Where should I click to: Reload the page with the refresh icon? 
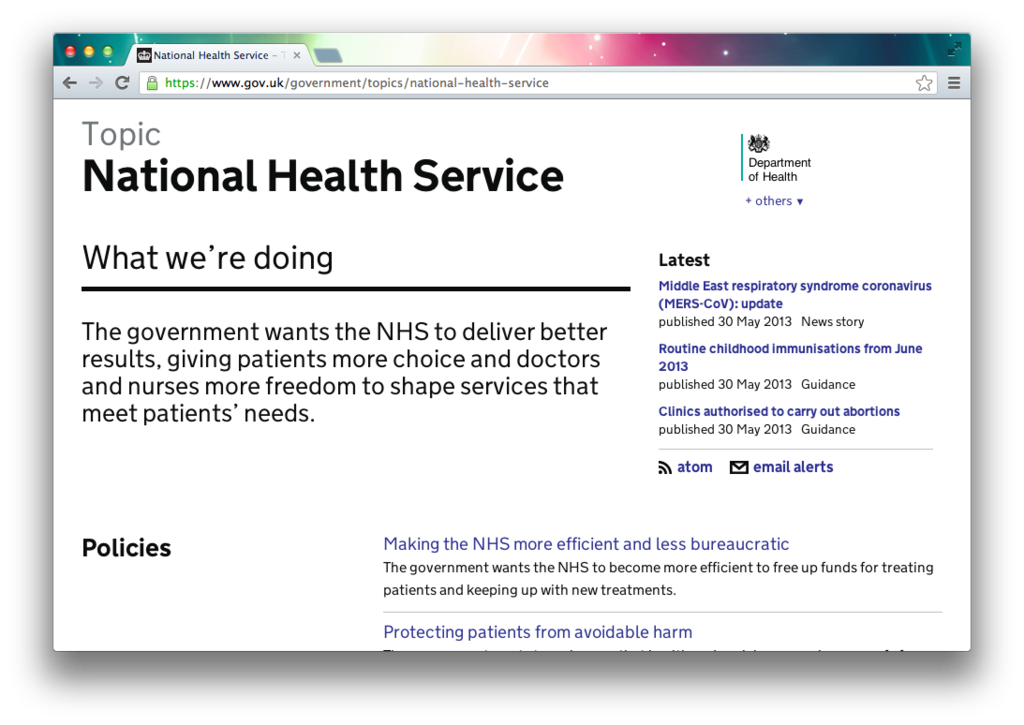[x=122, y=83]
